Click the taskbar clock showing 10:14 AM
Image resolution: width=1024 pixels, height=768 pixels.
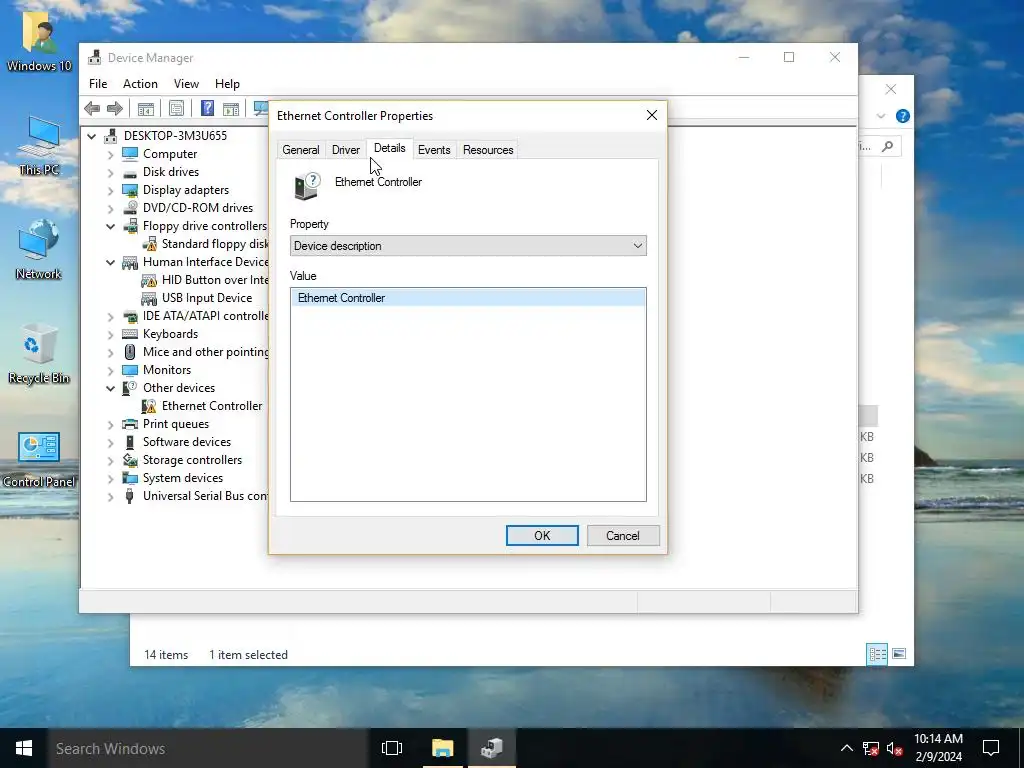click(x=938, y=748)
